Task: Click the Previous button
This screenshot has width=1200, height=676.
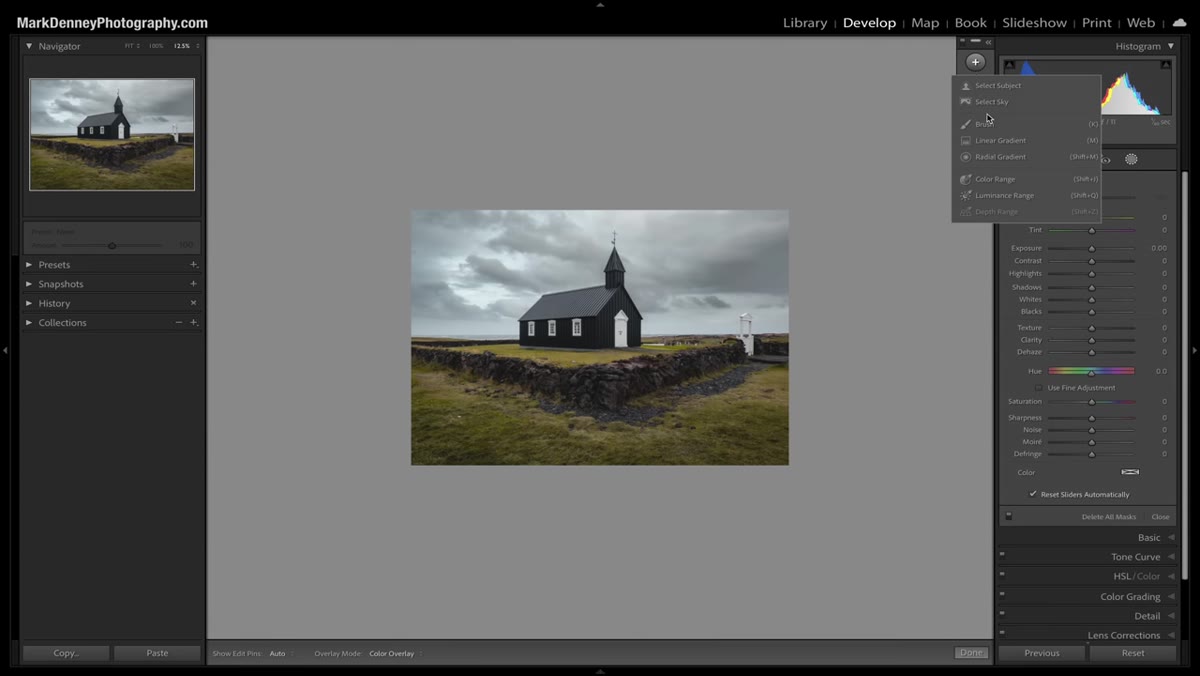Action: [1042, 653]
